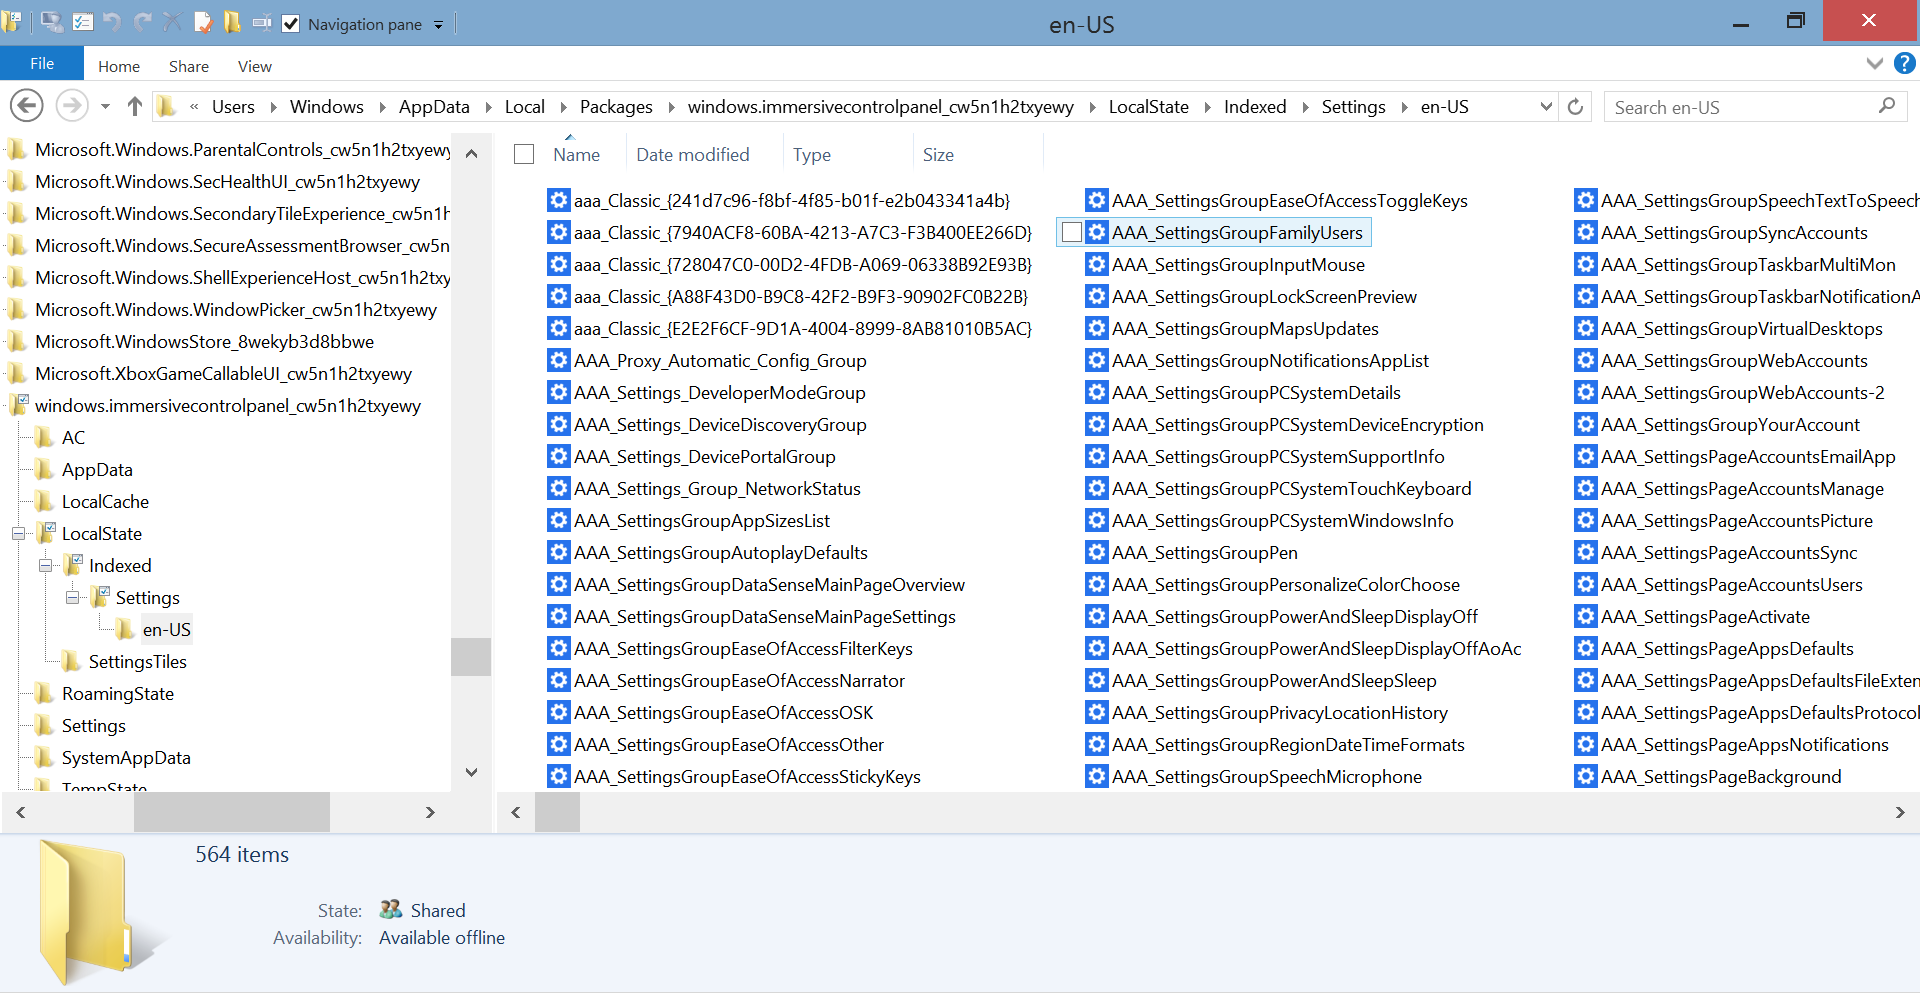Go up one folder level

click(135, 106)
